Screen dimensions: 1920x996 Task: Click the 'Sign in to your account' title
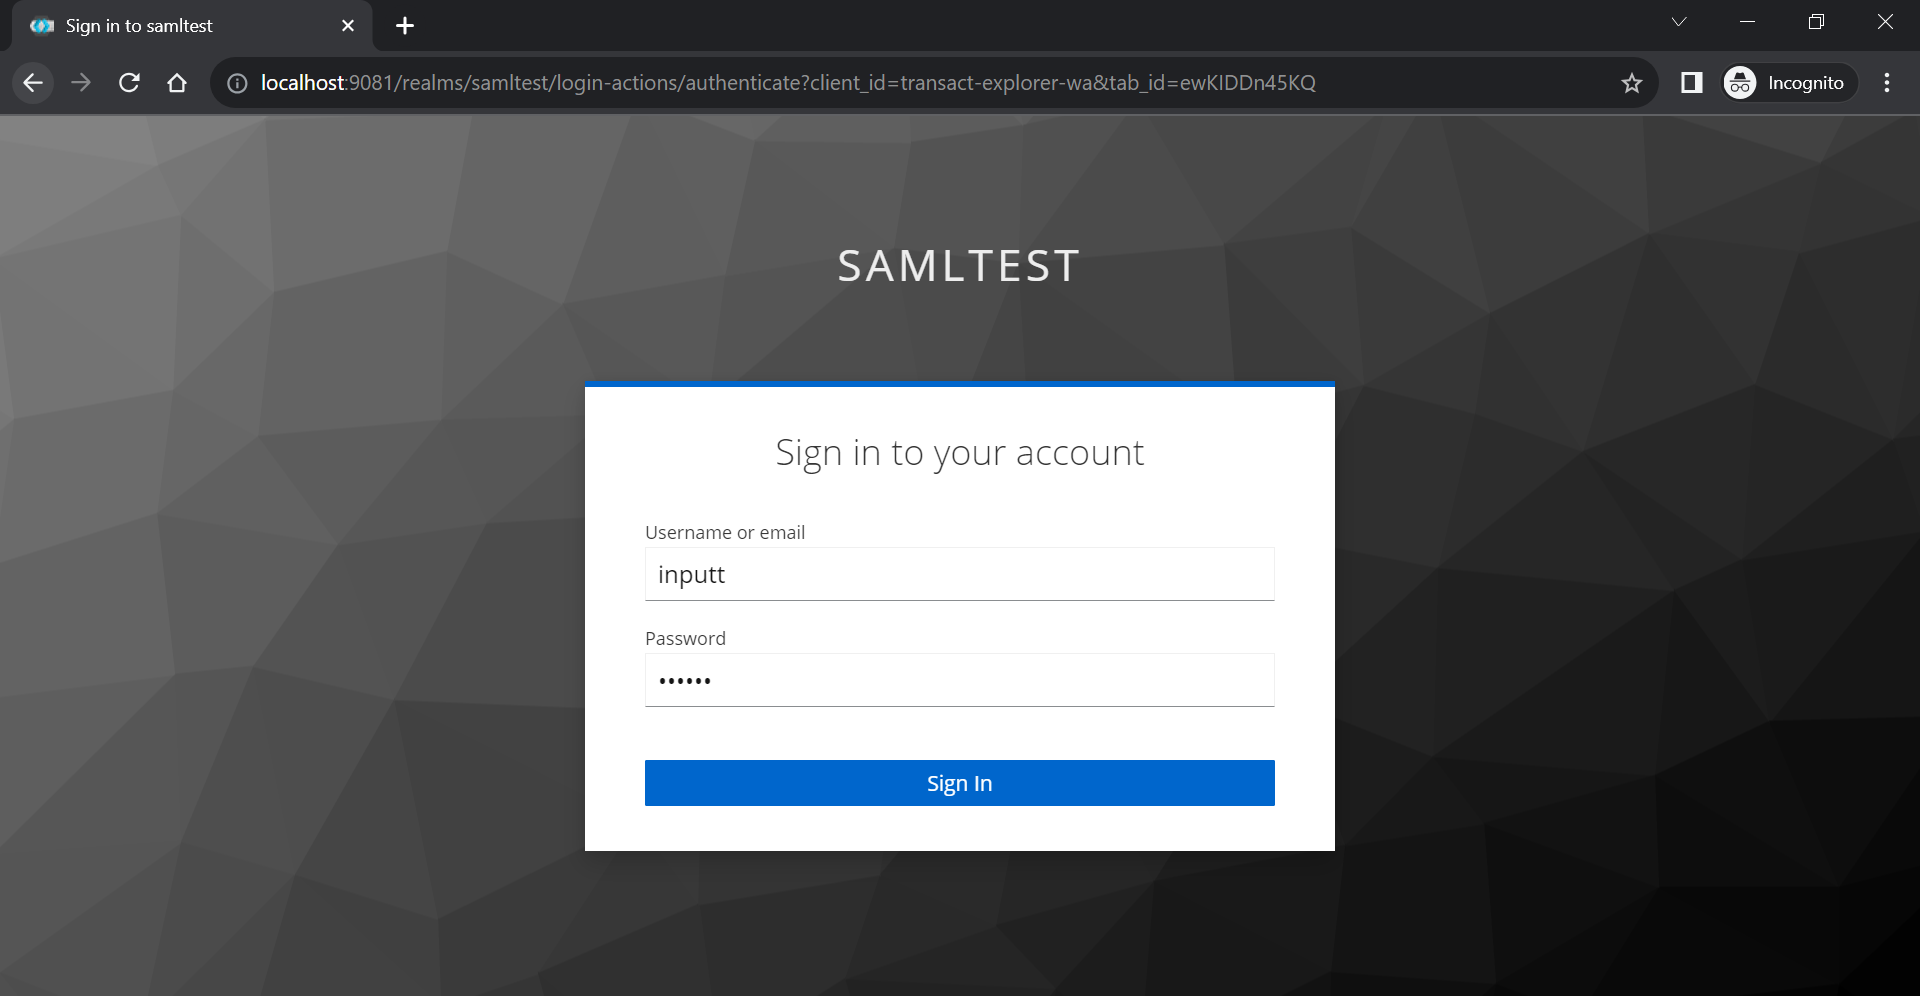coord(959,453)
